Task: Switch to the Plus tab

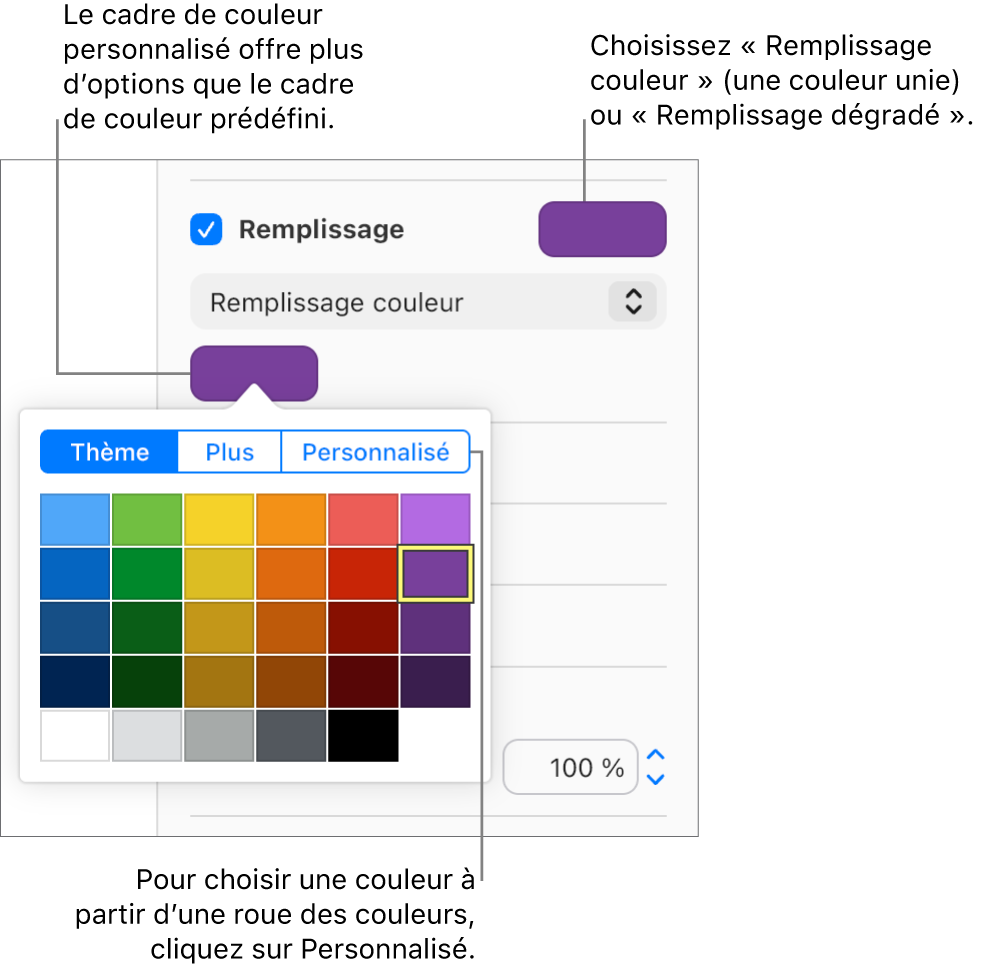Action: [x=230, y=452]
